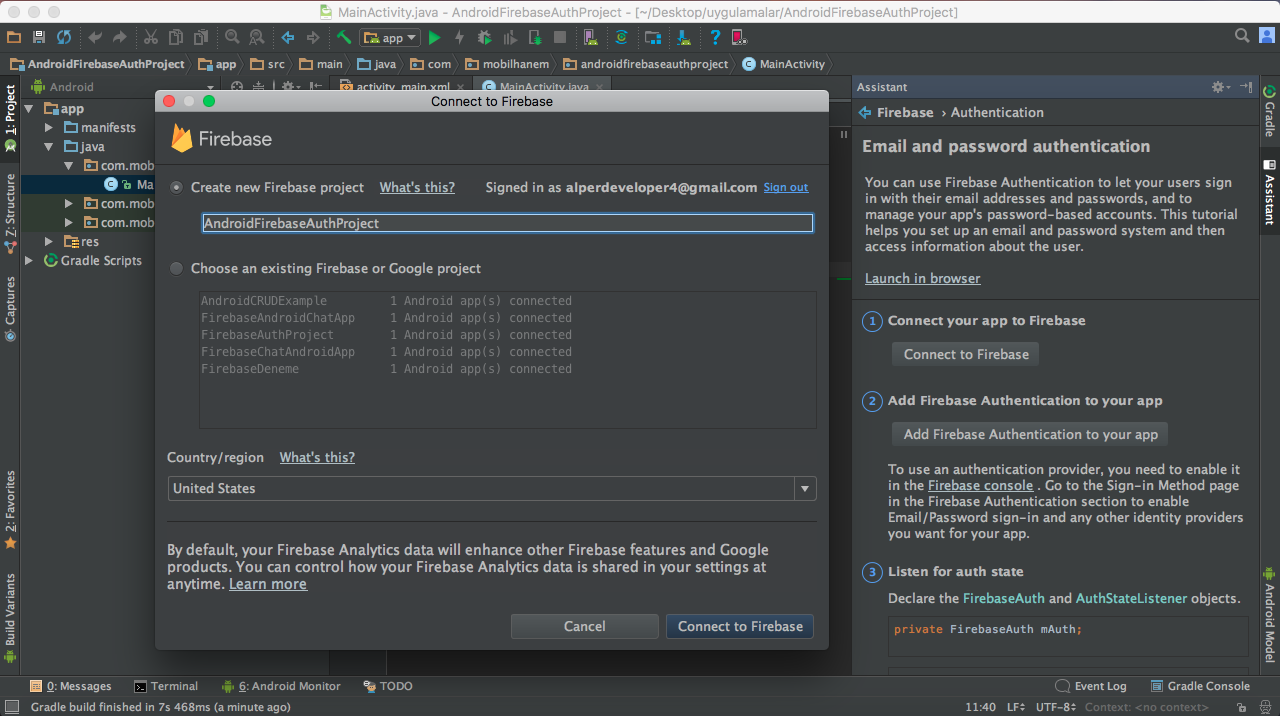Open the app run configuration dropdown

point(390,38)
